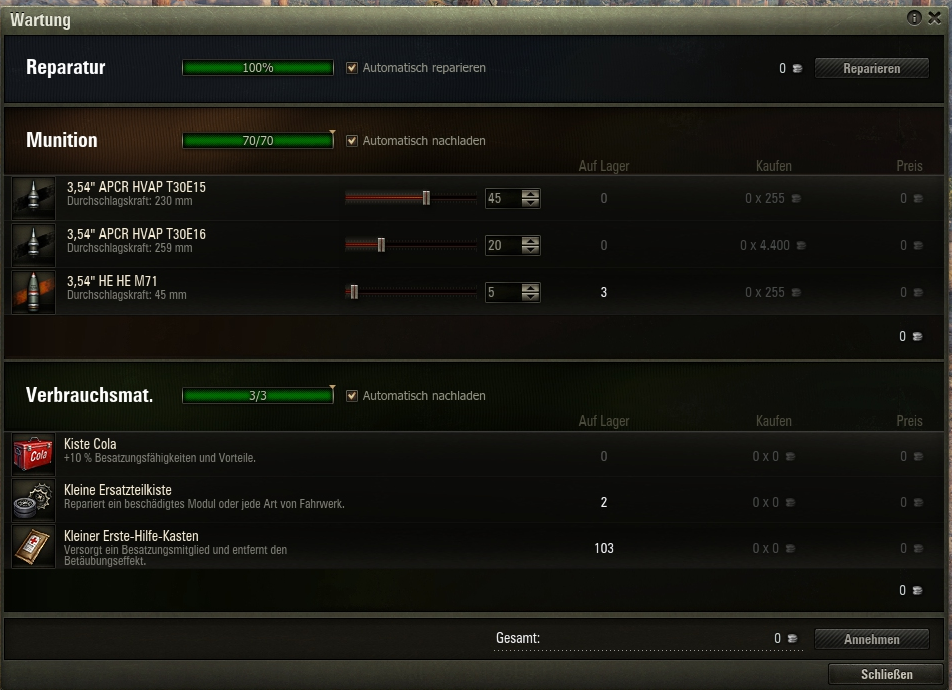The width and height of the screenshot is (952, 690).
Task: Click the APCR HVAP T30E15 shell icon
Action: coord(33,198)
